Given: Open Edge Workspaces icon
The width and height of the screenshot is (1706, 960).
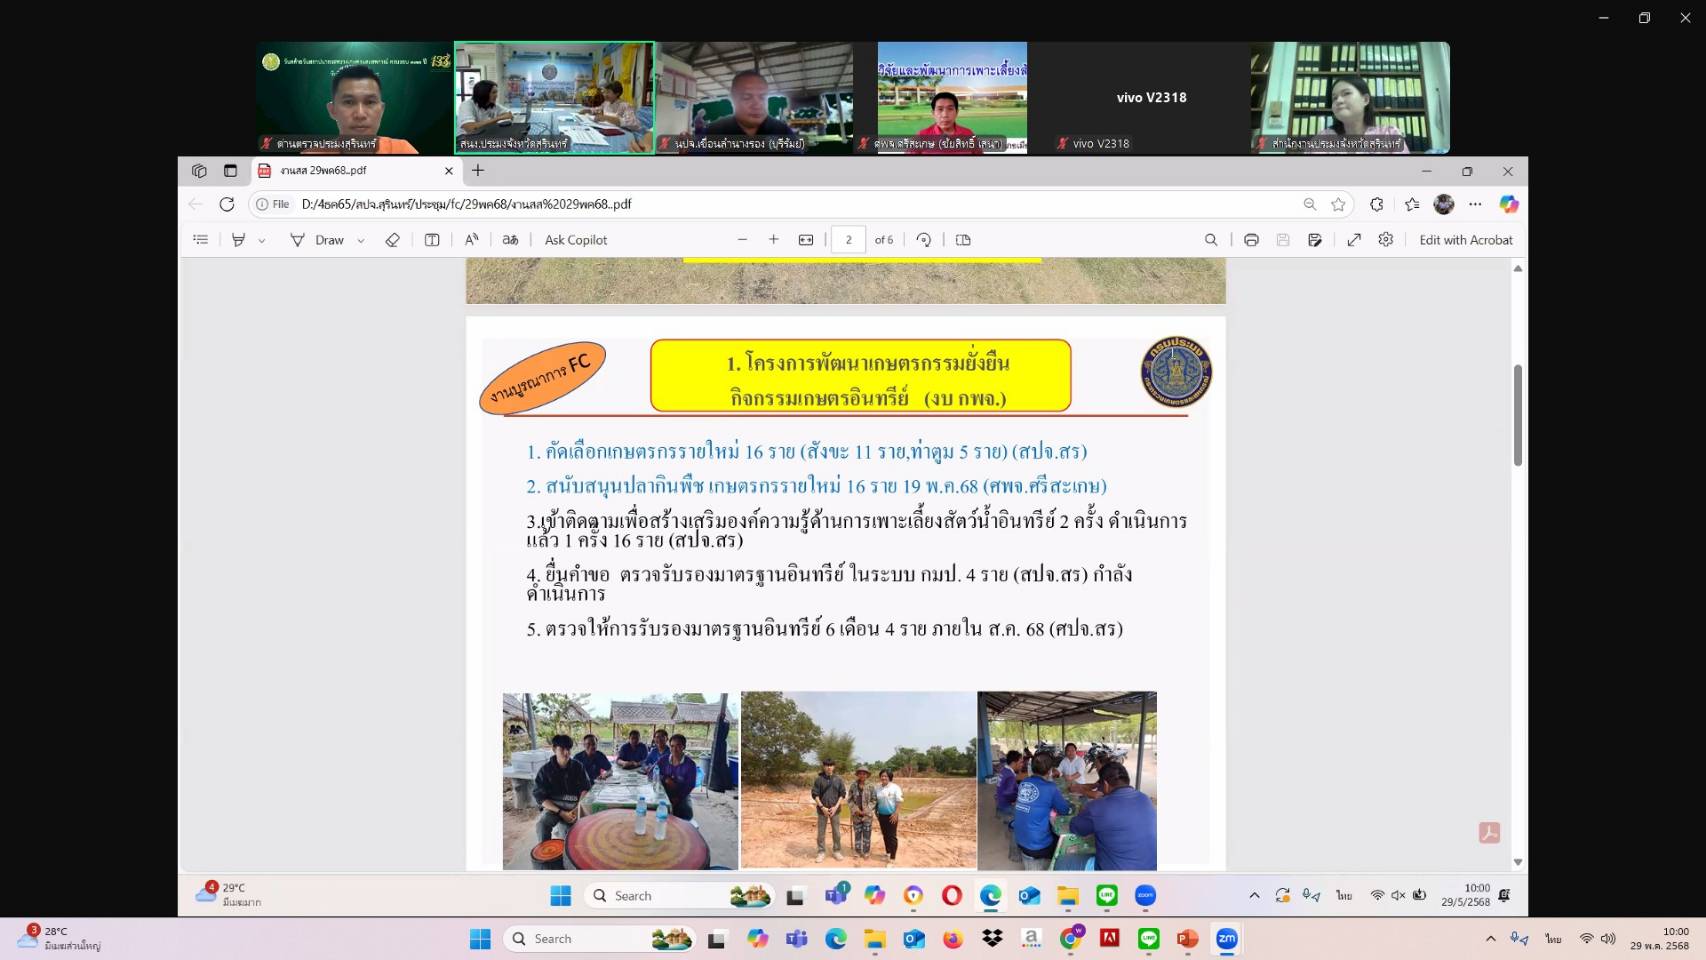Looking at the screenshot, I should (x=199, y=171).
